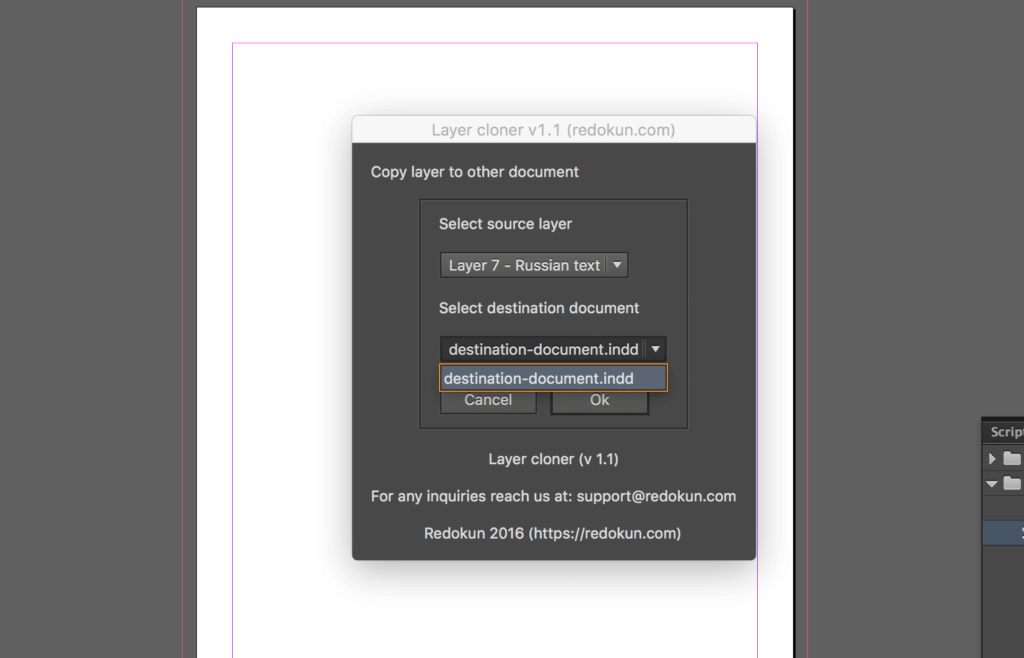Collapse the open scripts folder
The width and height of the screenshot is (1024, 658).
990,483
